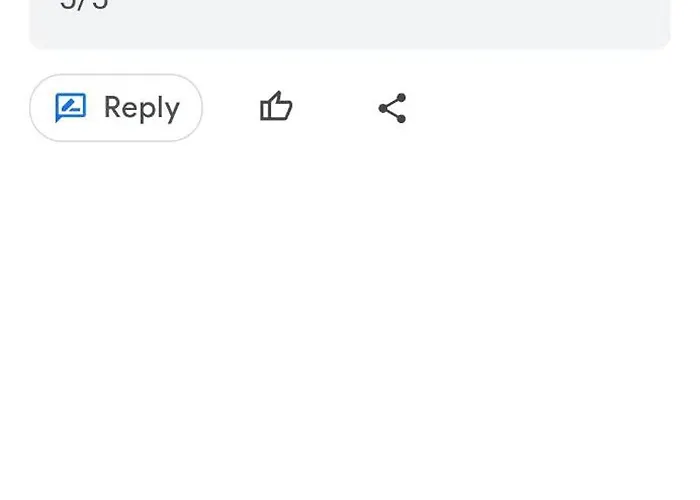Image resolution: width=700 pixels, height=500 pixels.
Task: Open the share icon options
Action: tap(392, 108)
